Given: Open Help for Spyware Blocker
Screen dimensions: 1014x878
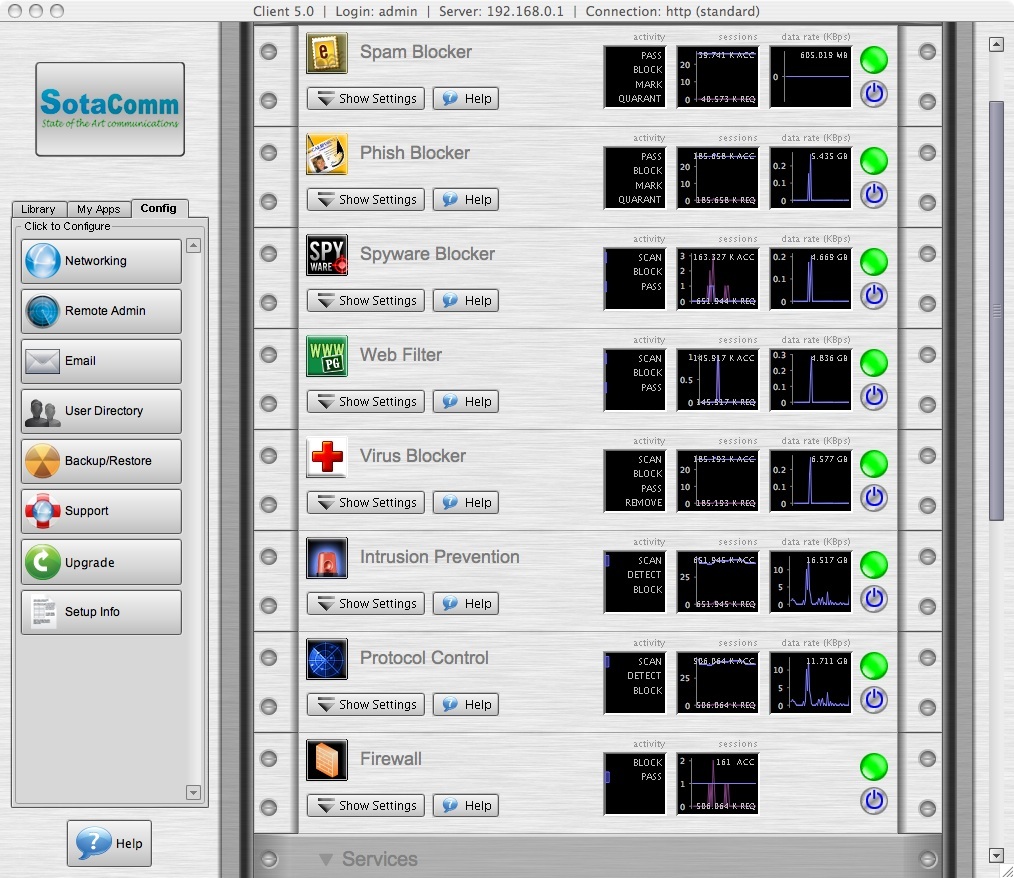Looking at the screenshot, I should (x=466, y=301).
